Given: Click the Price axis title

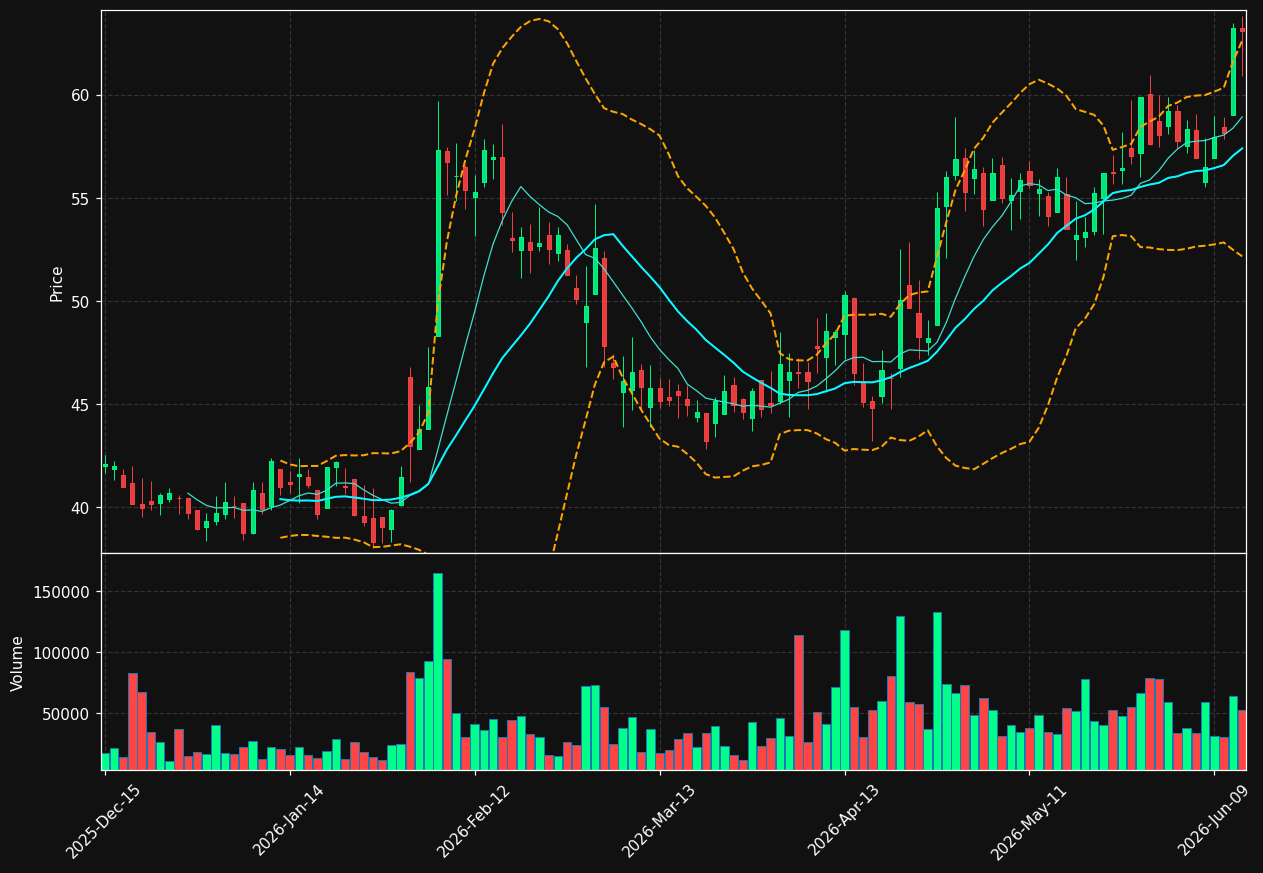Looking at the screenshot, I should point(57,283).
